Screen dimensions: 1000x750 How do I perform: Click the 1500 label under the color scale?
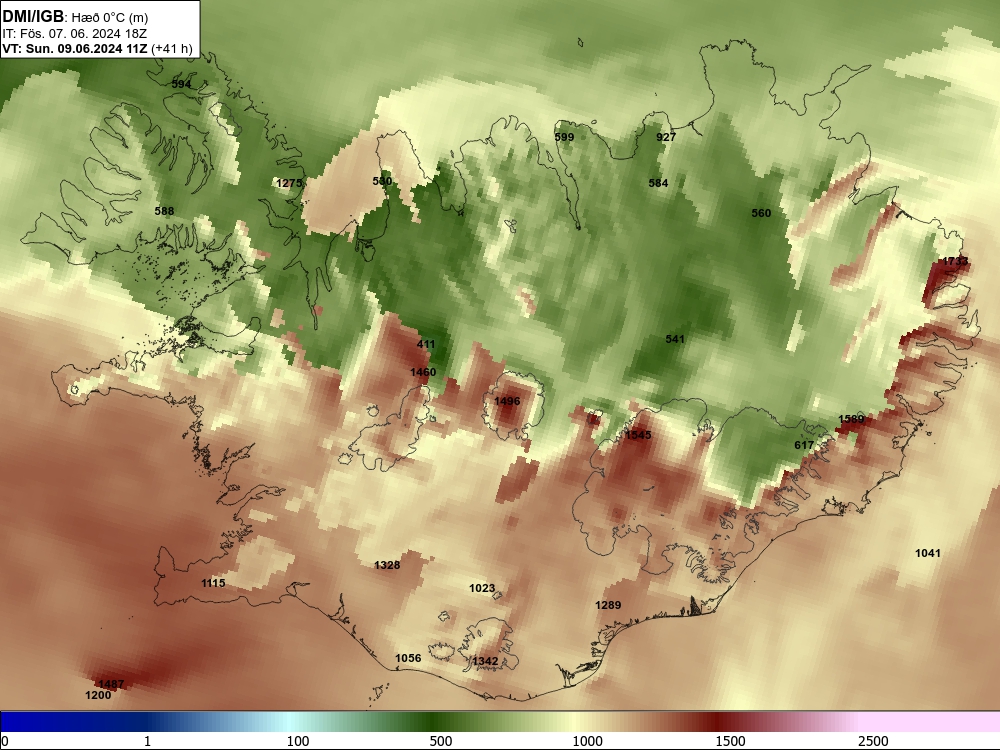click(x=730, y=741)
